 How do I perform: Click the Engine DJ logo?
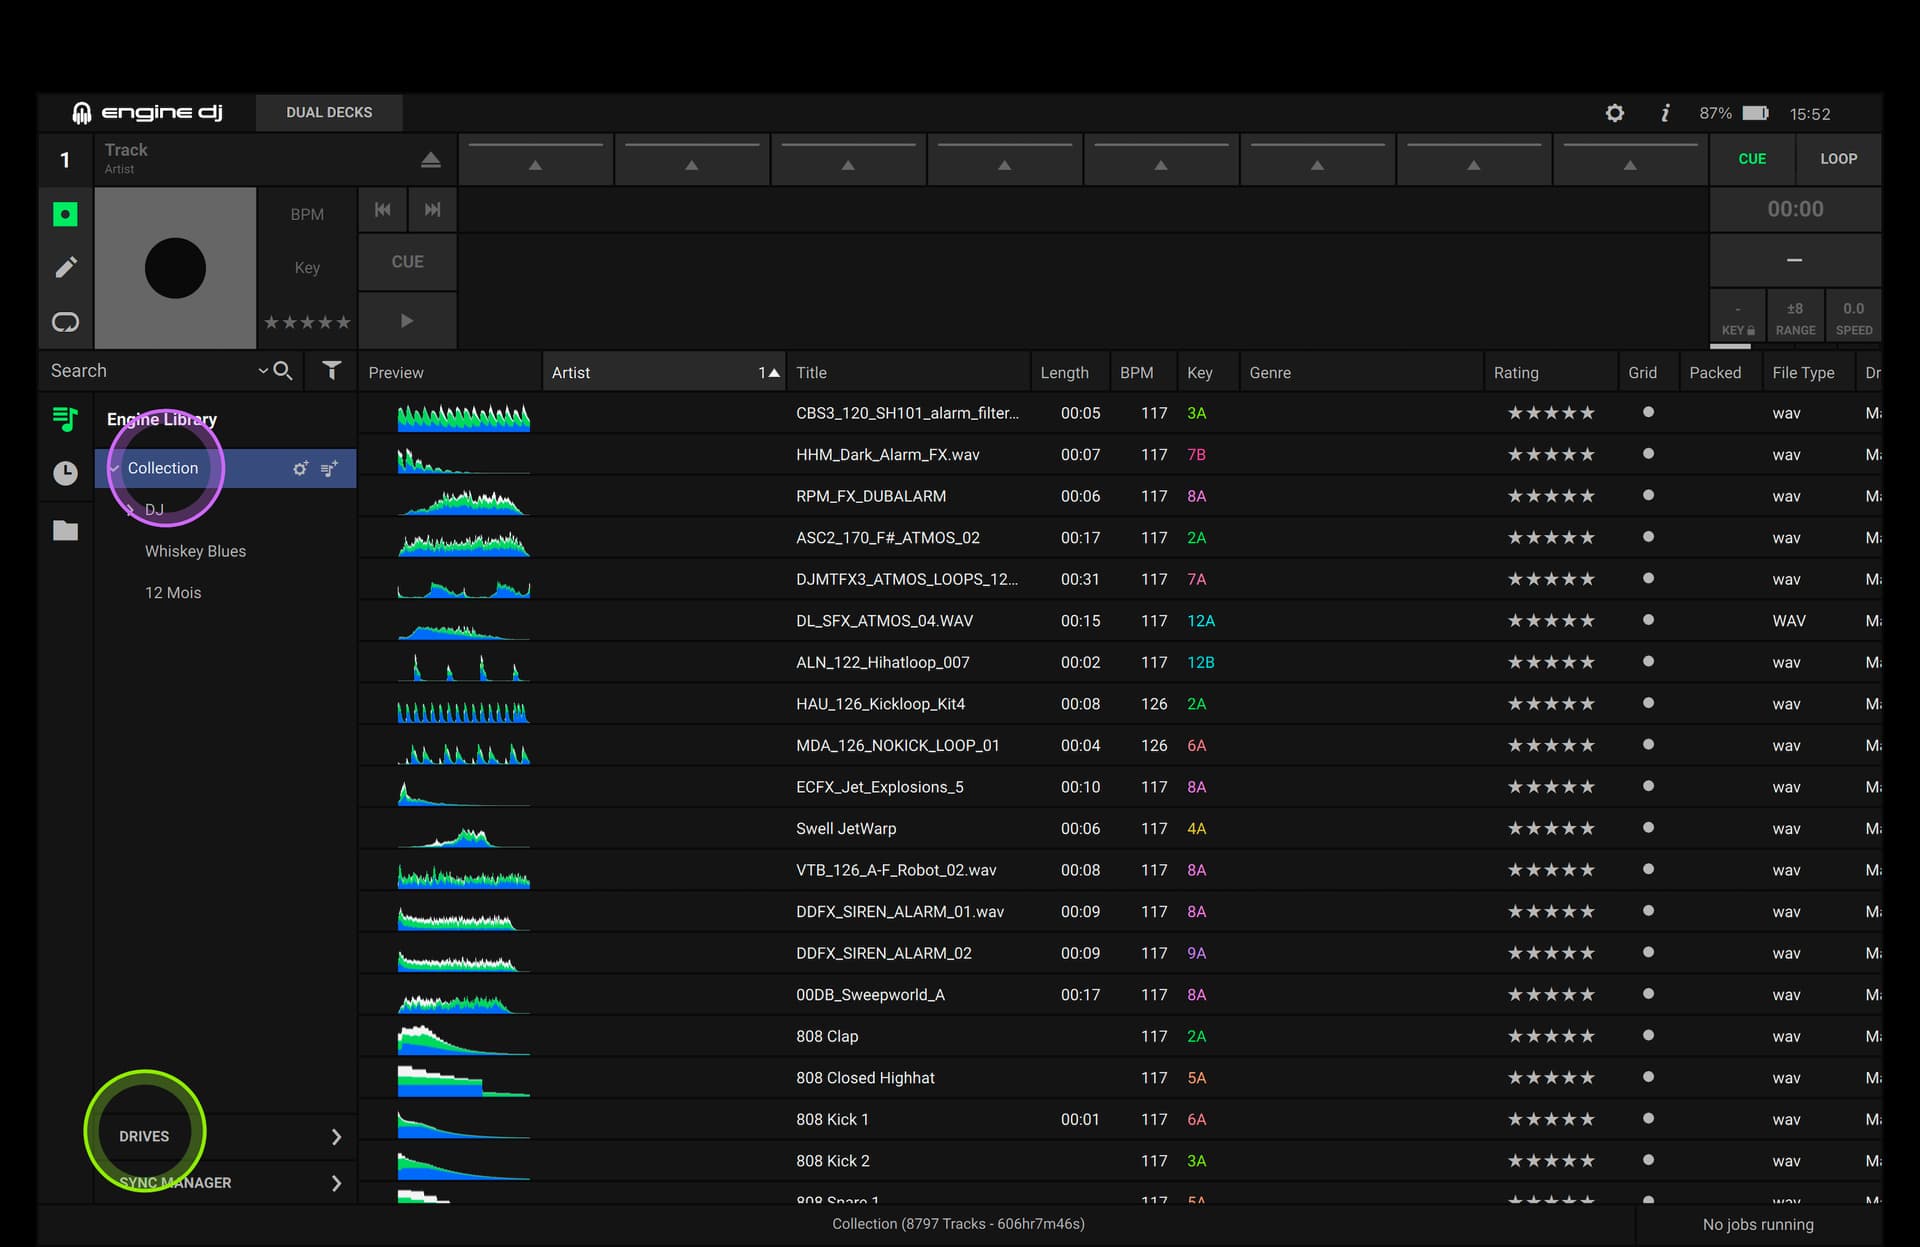(x=147, y=112)
